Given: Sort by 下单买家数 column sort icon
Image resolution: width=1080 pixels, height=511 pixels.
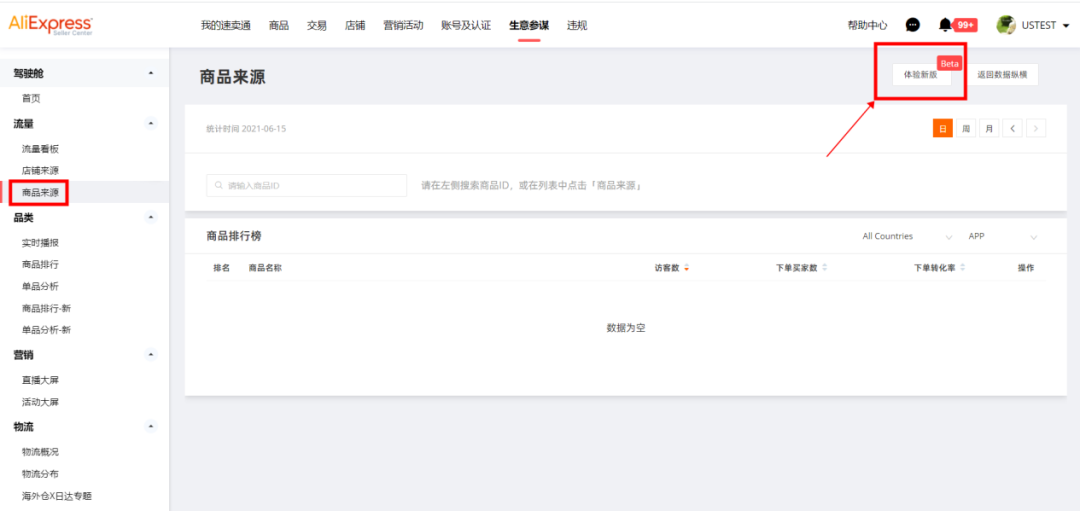Looking at the screenshot, I should [x=824, y=268].
